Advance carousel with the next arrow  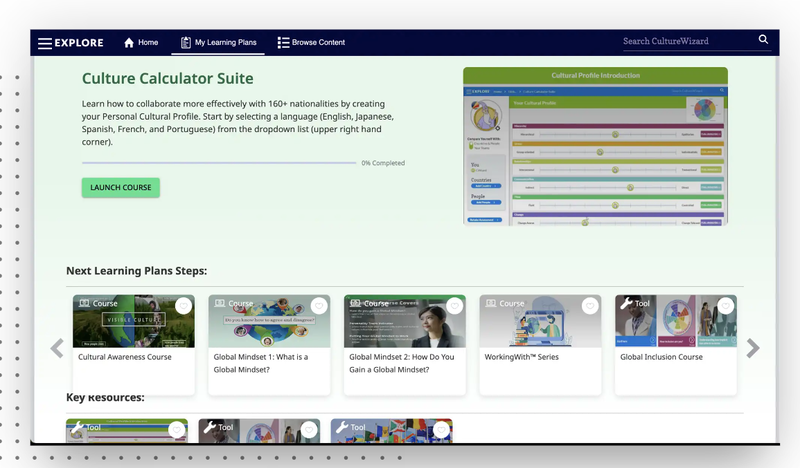click(753, 348)
